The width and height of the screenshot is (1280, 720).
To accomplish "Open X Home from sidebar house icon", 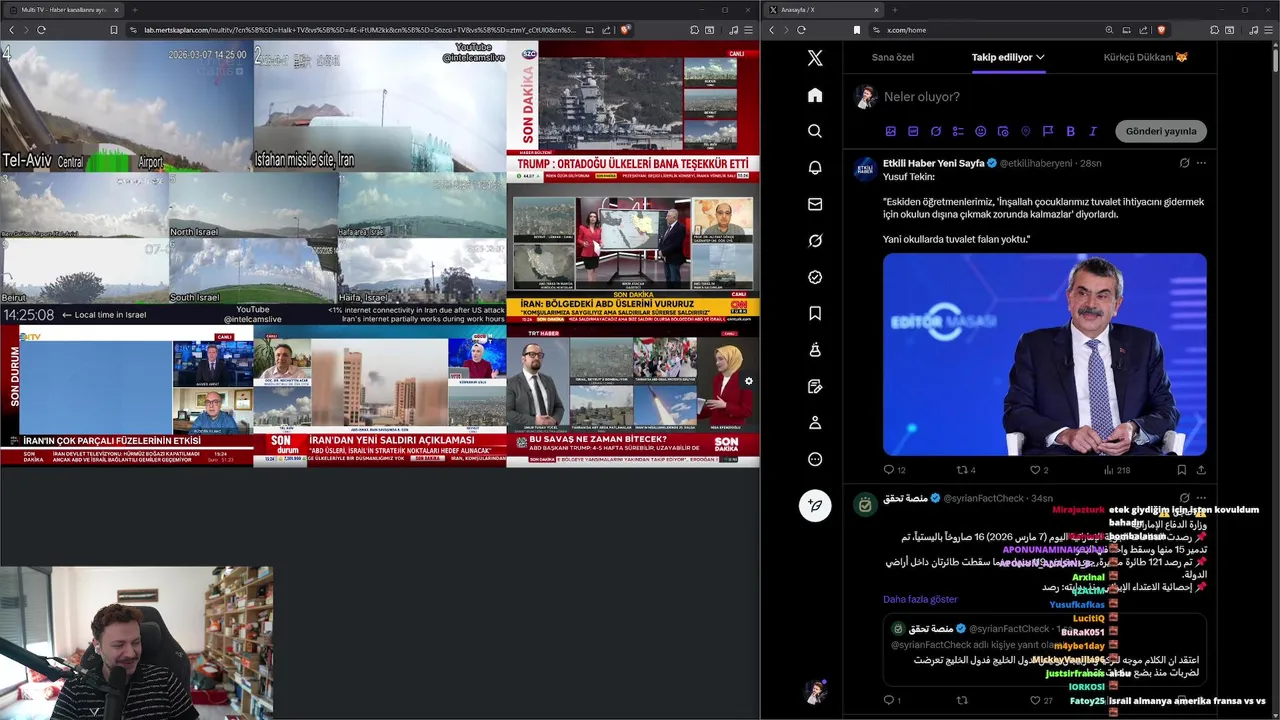I will (815, 95).
